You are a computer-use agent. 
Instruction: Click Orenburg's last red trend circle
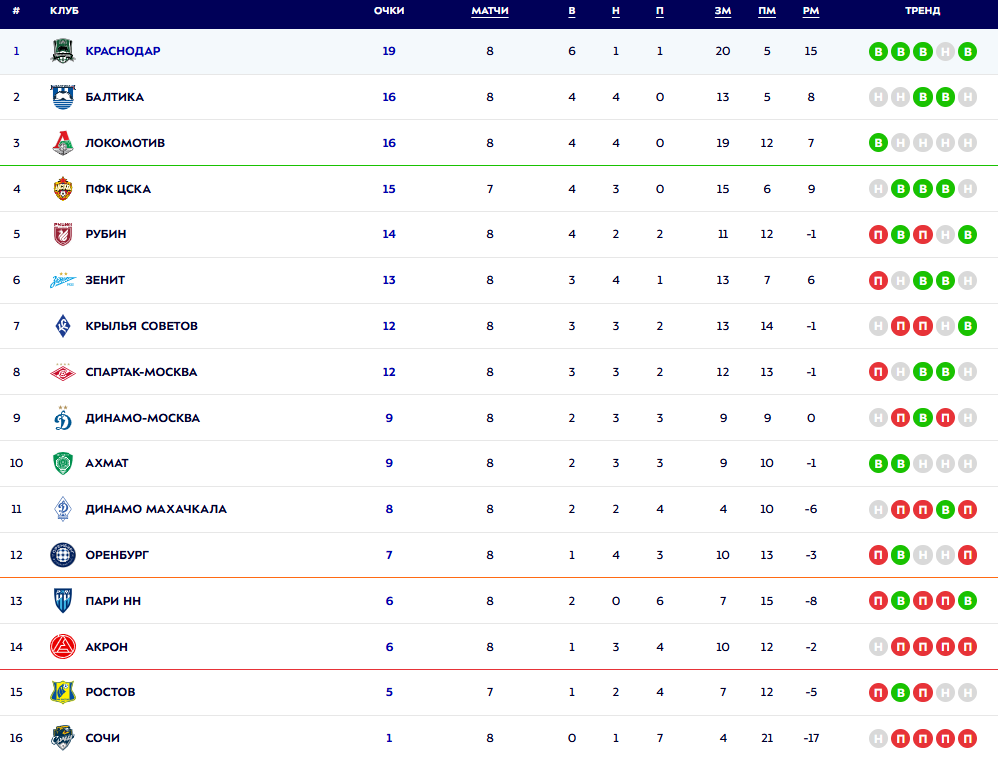coord(967,555)
